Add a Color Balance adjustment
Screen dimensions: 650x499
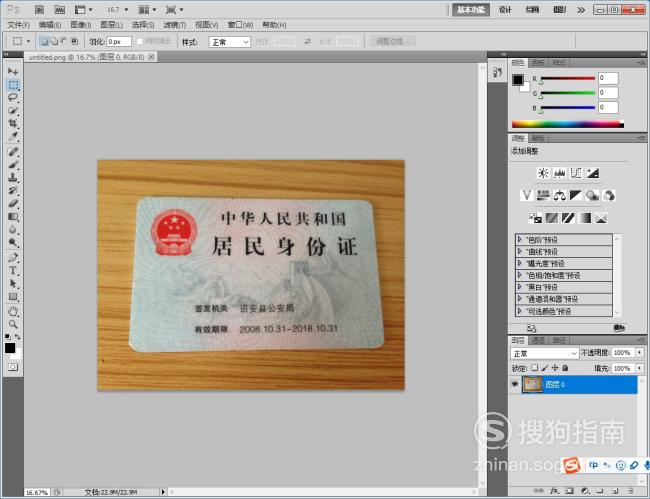pyautogui.click(x=560, y=195)
